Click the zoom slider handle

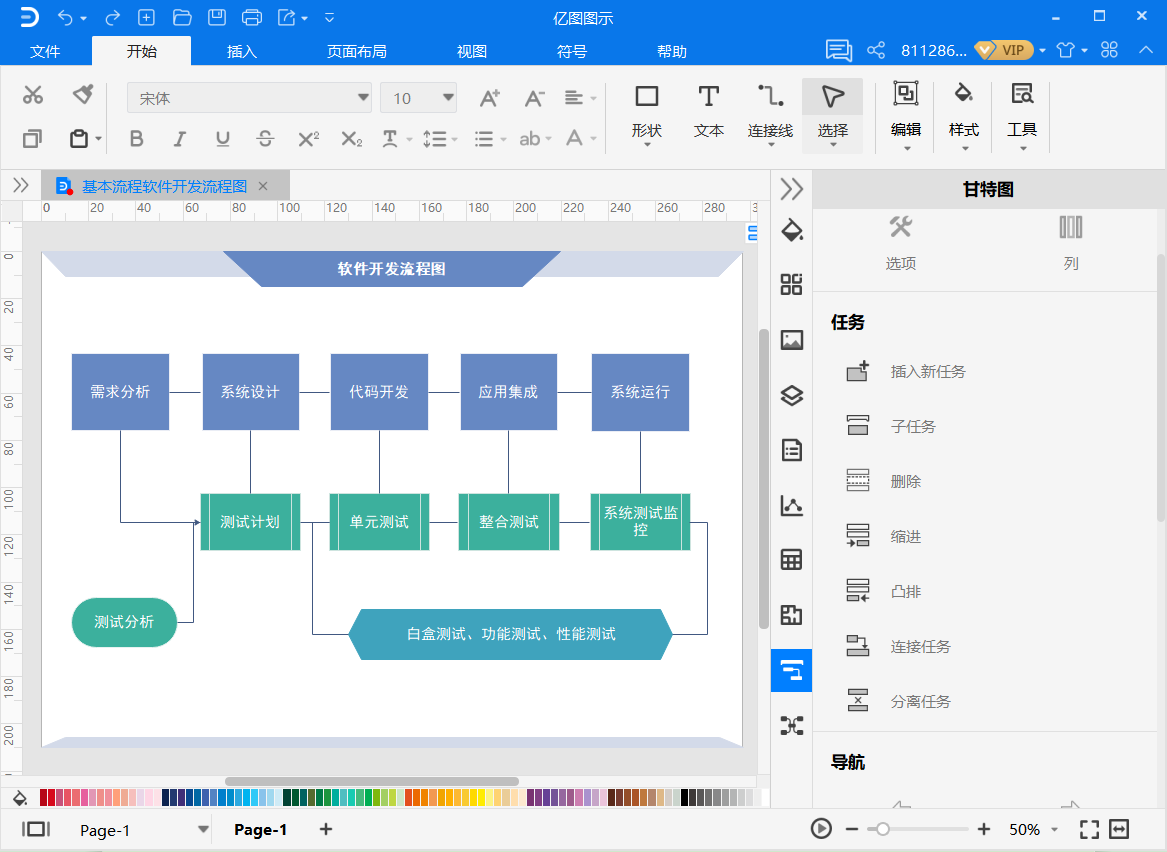click(883, 829)
